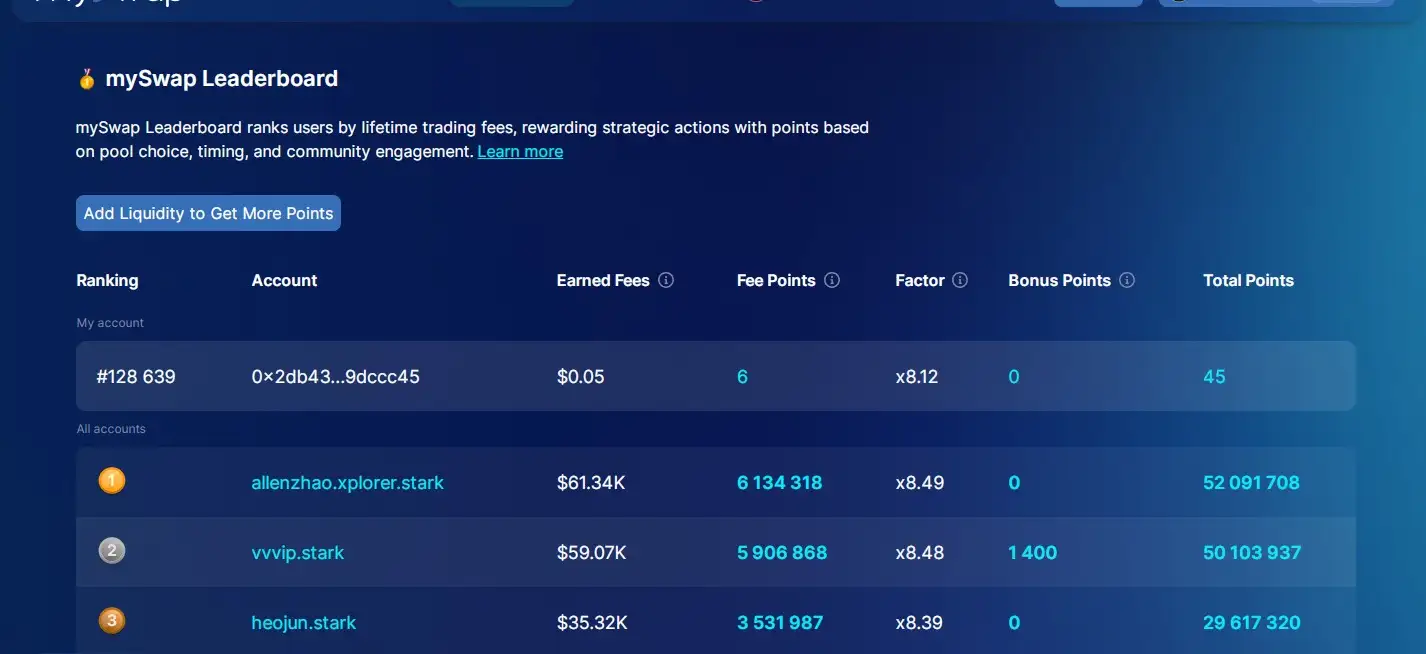Click the bronze third-place medal icon
This screenshot has width=1426, height=654.
click(x=112, y=621)
